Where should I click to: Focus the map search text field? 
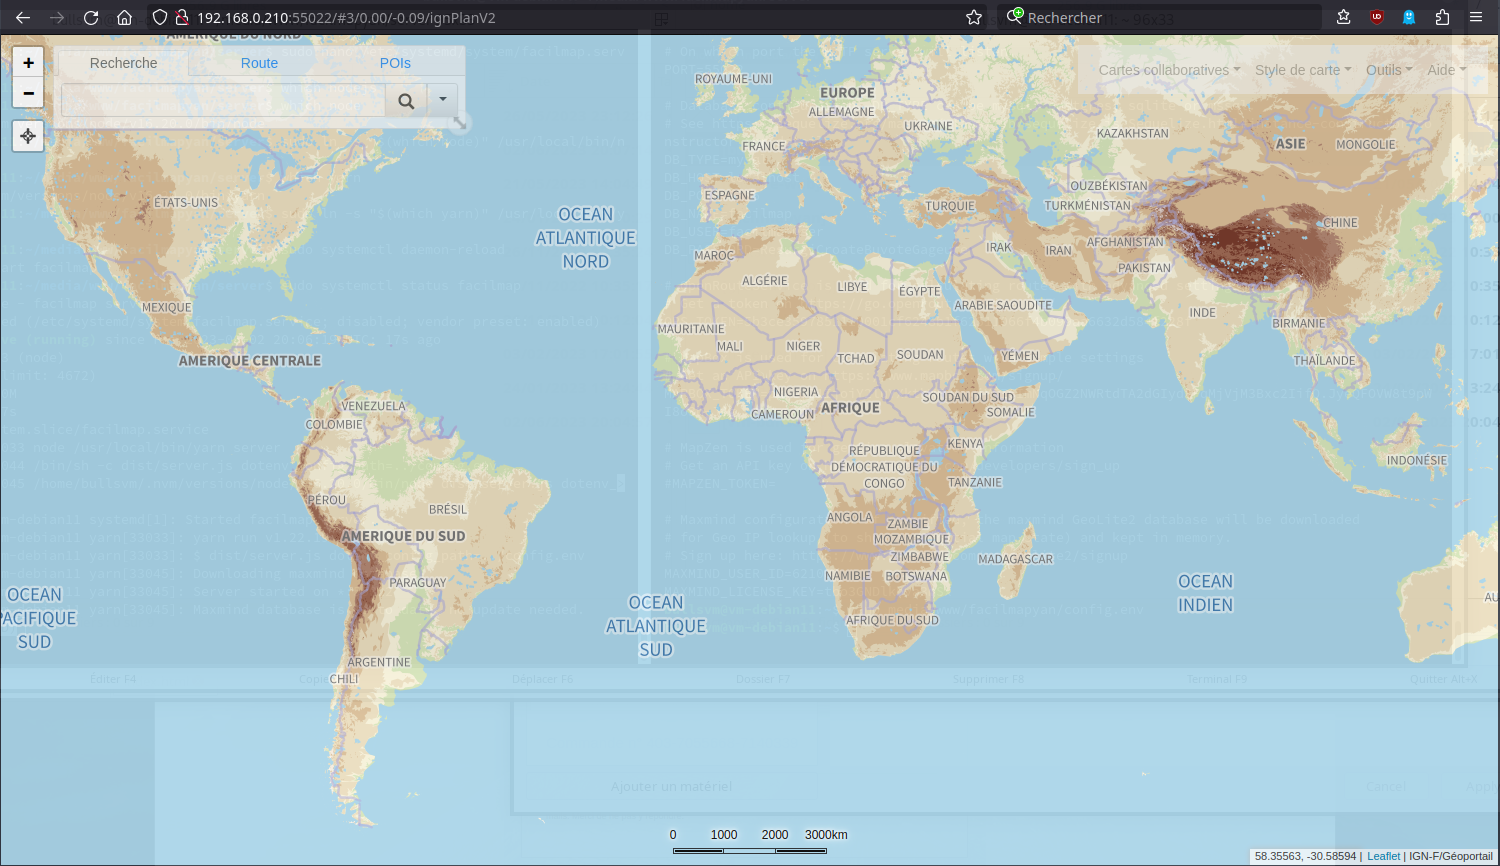pyautogui.click(x=223, y=100)
